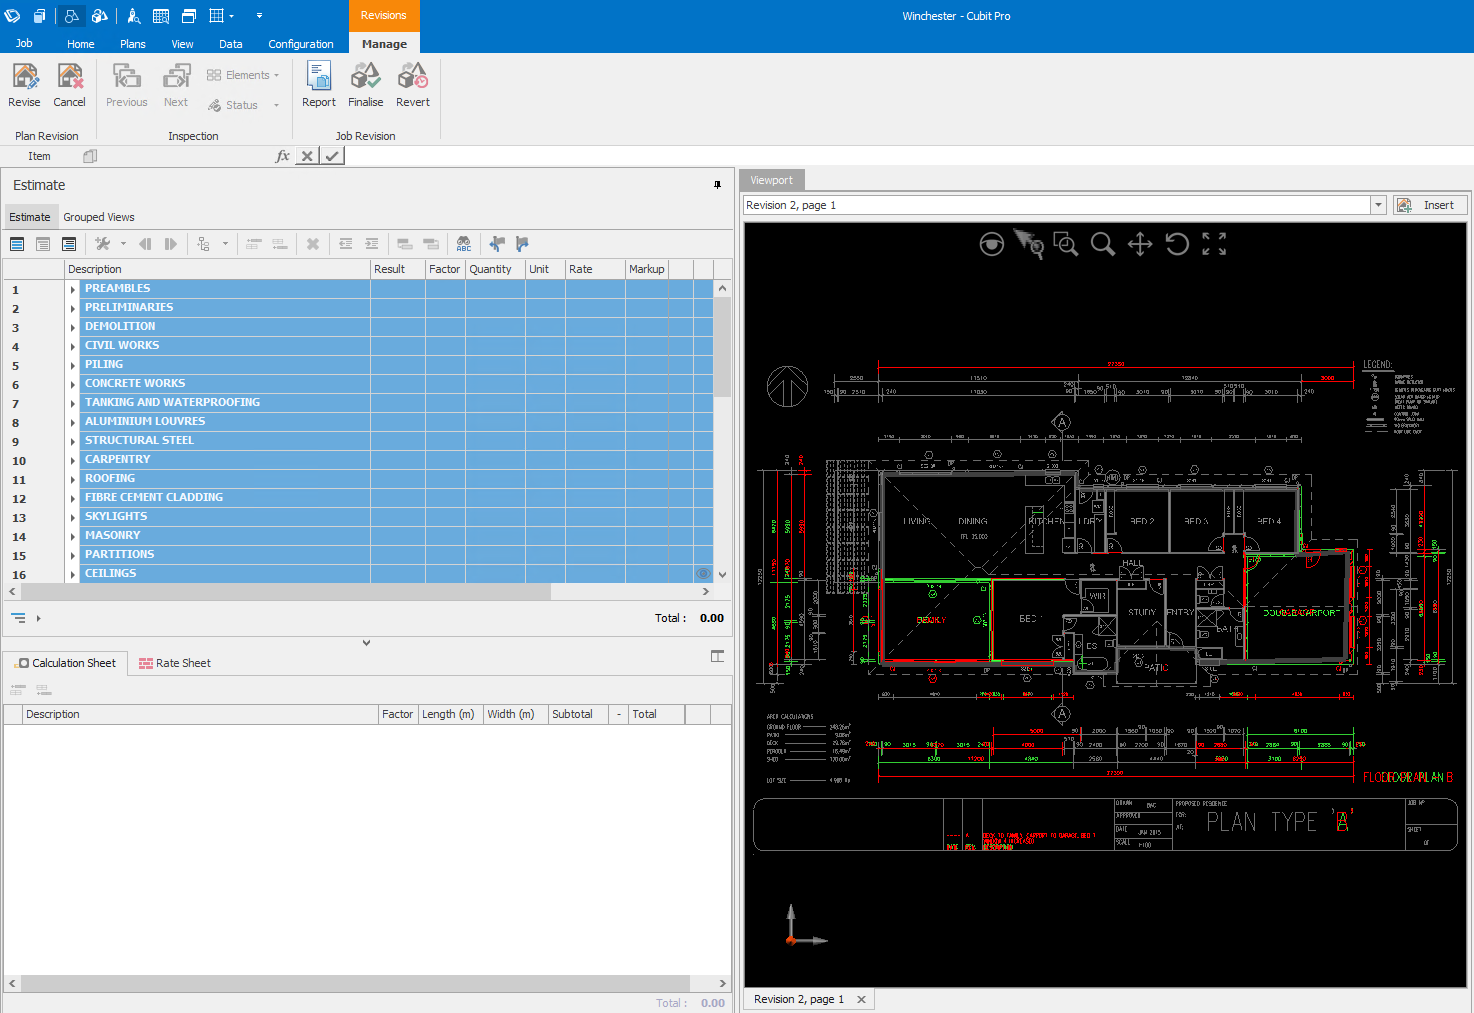The image size is (1474, 1013).
Task: Toggle the first estimate view layout icon
Action: [17, 244]
